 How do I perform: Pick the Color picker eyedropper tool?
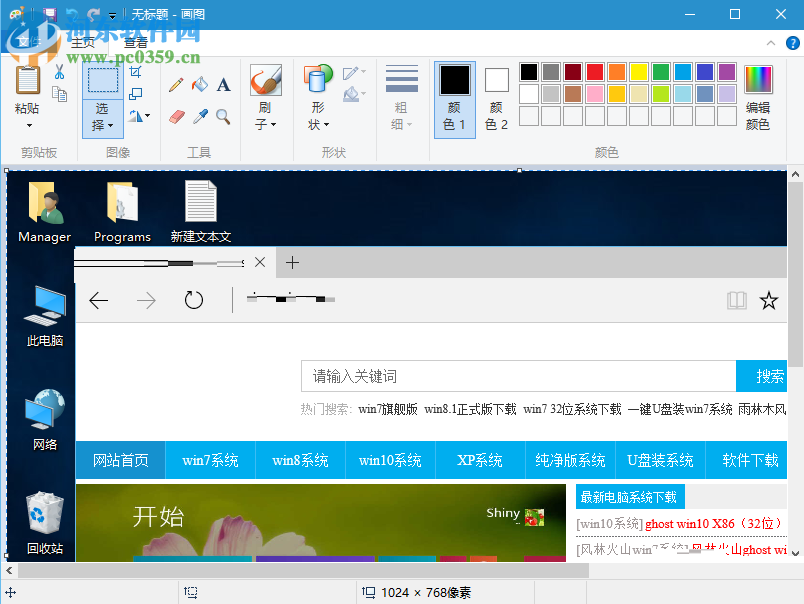(x=198, y=115)
